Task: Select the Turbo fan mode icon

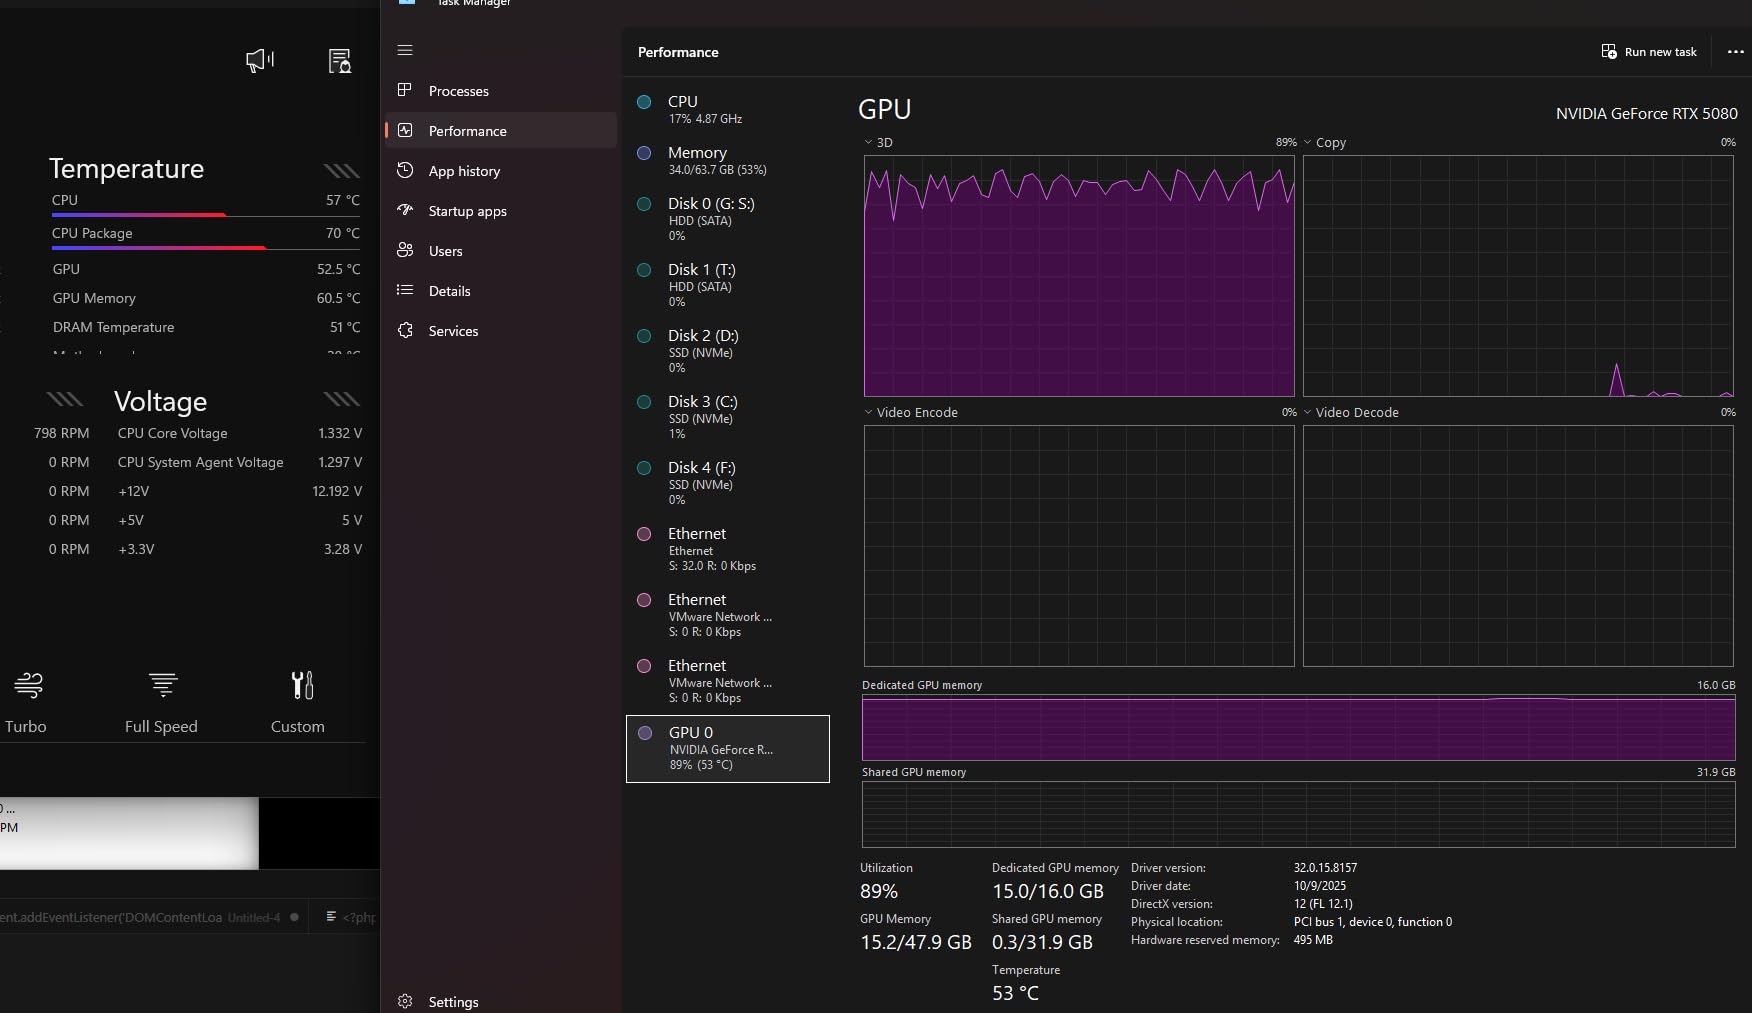Action: [x=28, y=685]
